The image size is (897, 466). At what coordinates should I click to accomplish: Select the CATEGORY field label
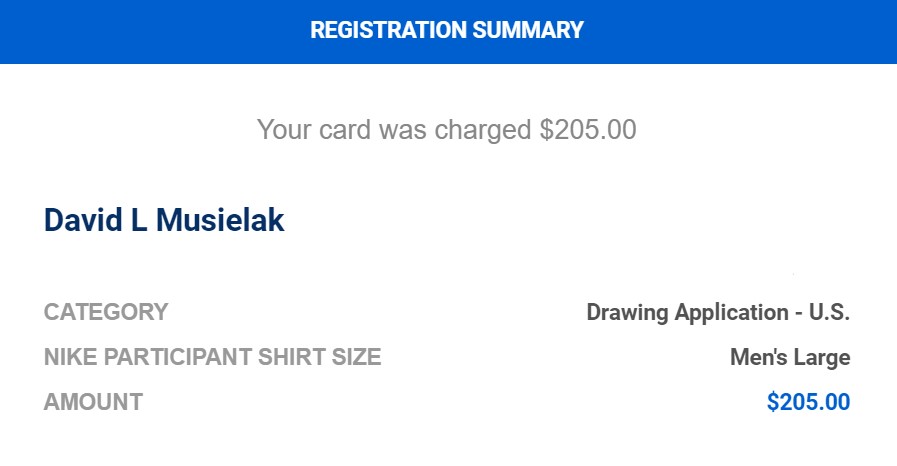[x=106, y=312]
